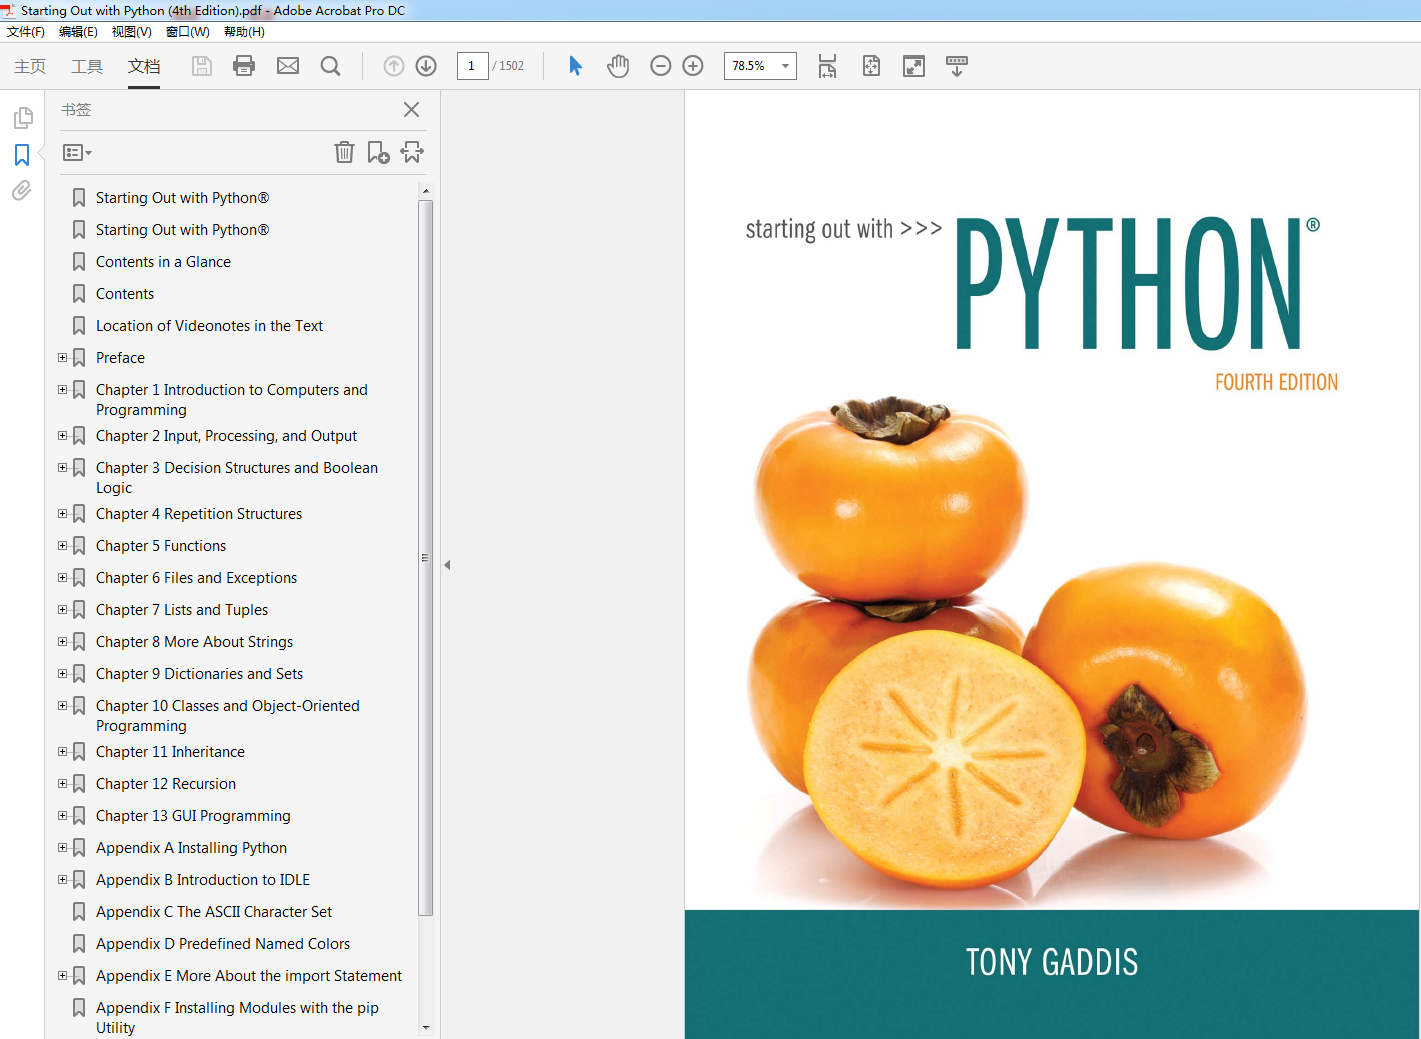The width and height of the screenshot is (1421, 1039).
Task: Expand Chapter 3 Decision Structures bookmark
Action: click(62, 467)
